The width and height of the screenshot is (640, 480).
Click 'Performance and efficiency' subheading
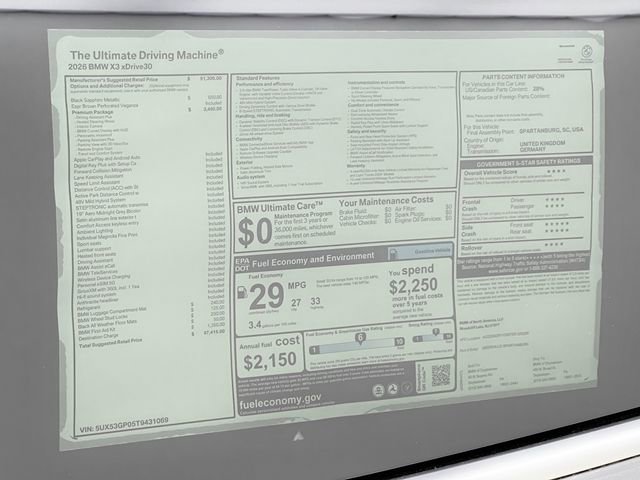click(265, 84)
